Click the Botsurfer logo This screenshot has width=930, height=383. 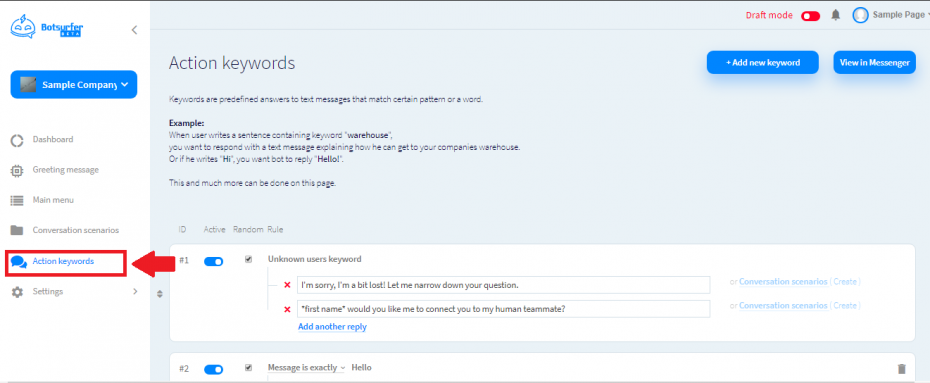click(46, 27)
